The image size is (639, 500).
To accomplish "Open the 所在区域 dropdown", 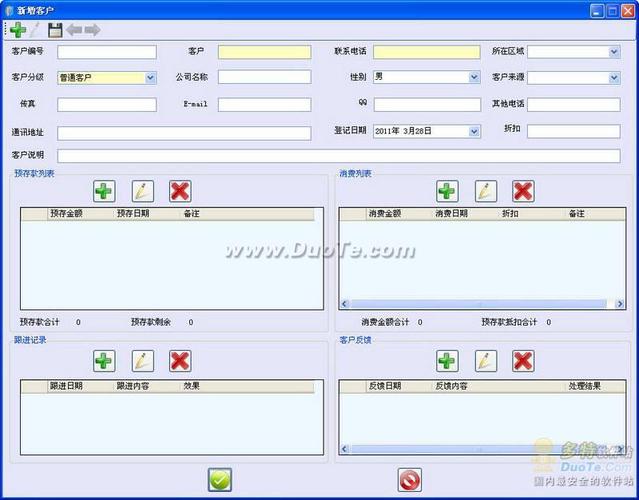I will (614, 52).
